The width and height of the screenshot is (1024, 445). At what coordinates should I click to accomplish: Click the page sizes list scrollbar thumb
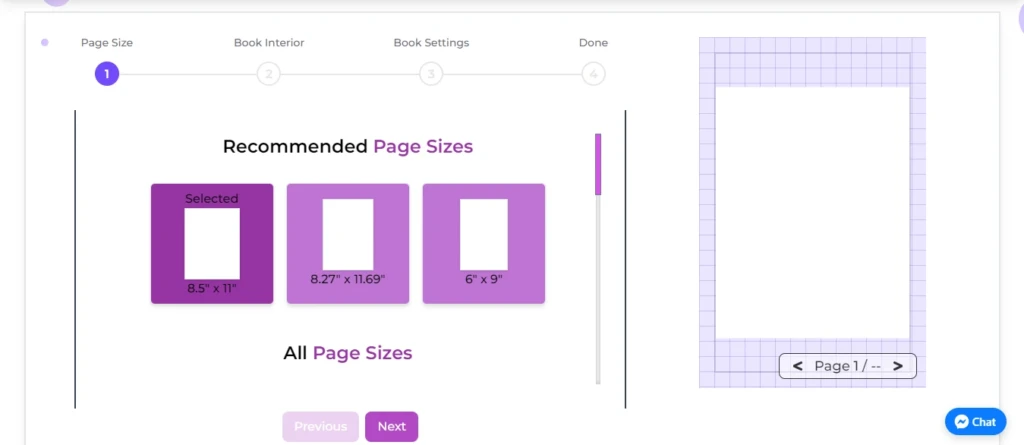click(598, 164)
